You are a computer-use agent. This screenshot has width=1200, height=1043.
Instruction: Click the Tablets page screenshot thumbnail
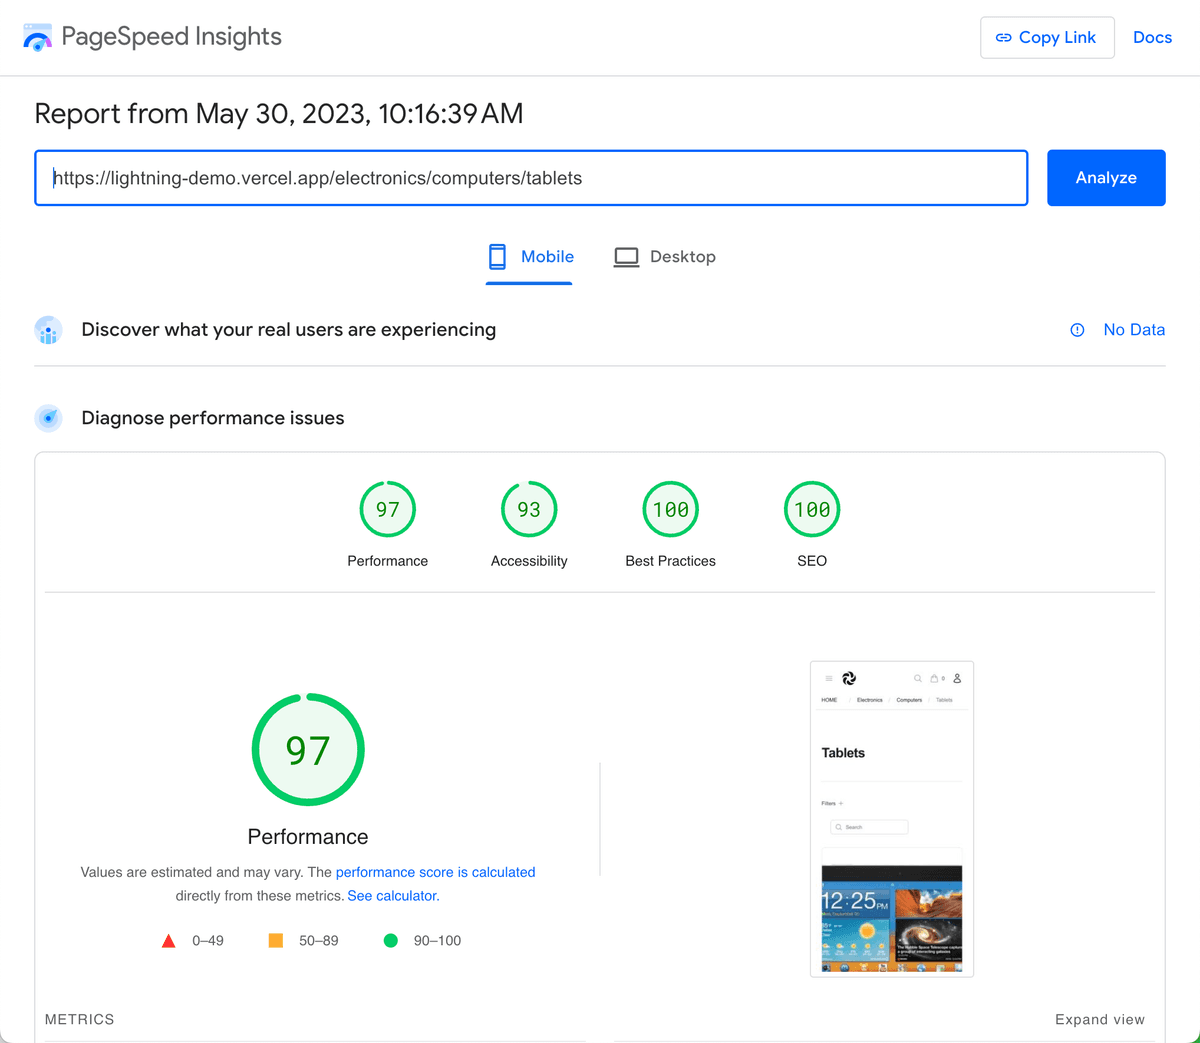(892, 819)
